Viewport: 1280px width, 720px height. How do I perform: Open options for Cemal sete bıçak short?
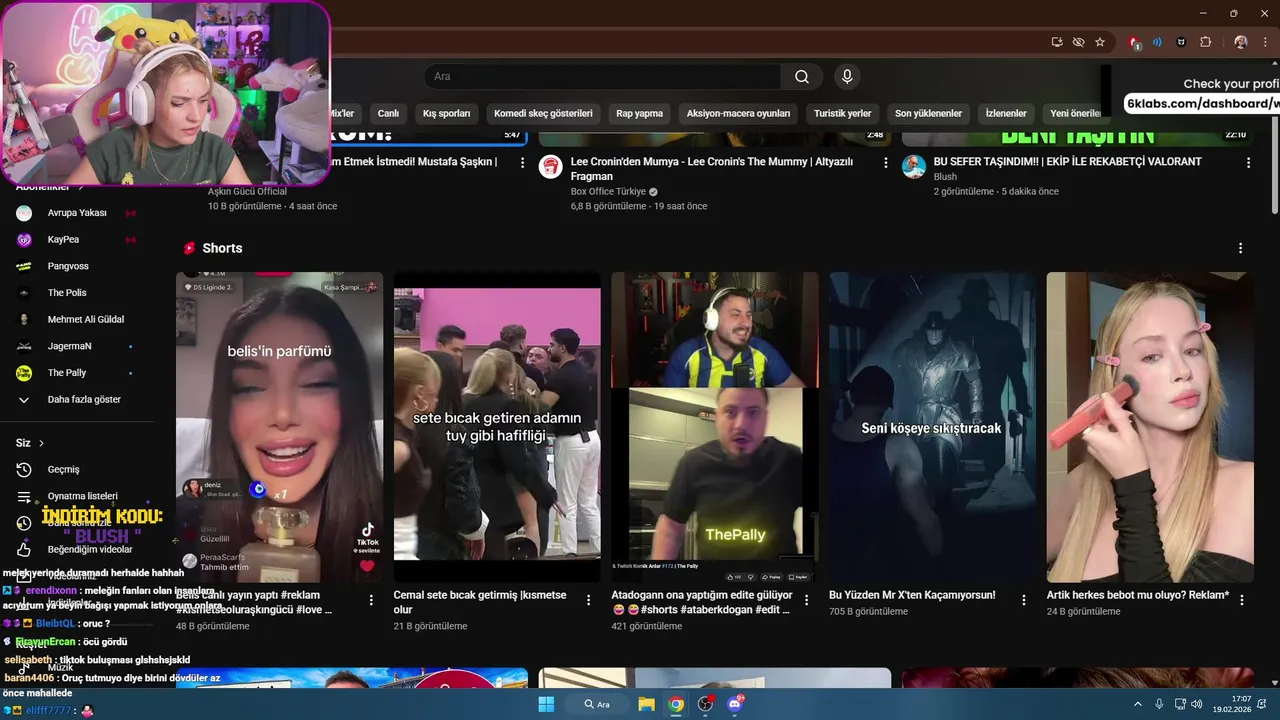tap(589, 600)
